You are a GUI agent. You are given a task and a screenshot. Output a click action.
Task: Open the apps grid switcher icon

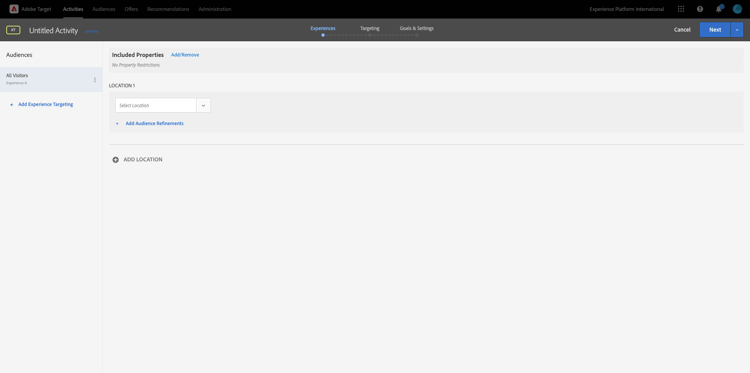pyautogui.click(x=681, y=9)
